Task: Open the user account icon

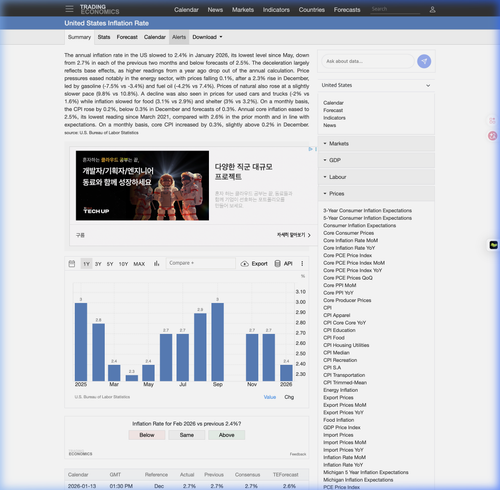Action: coord(432,9)
